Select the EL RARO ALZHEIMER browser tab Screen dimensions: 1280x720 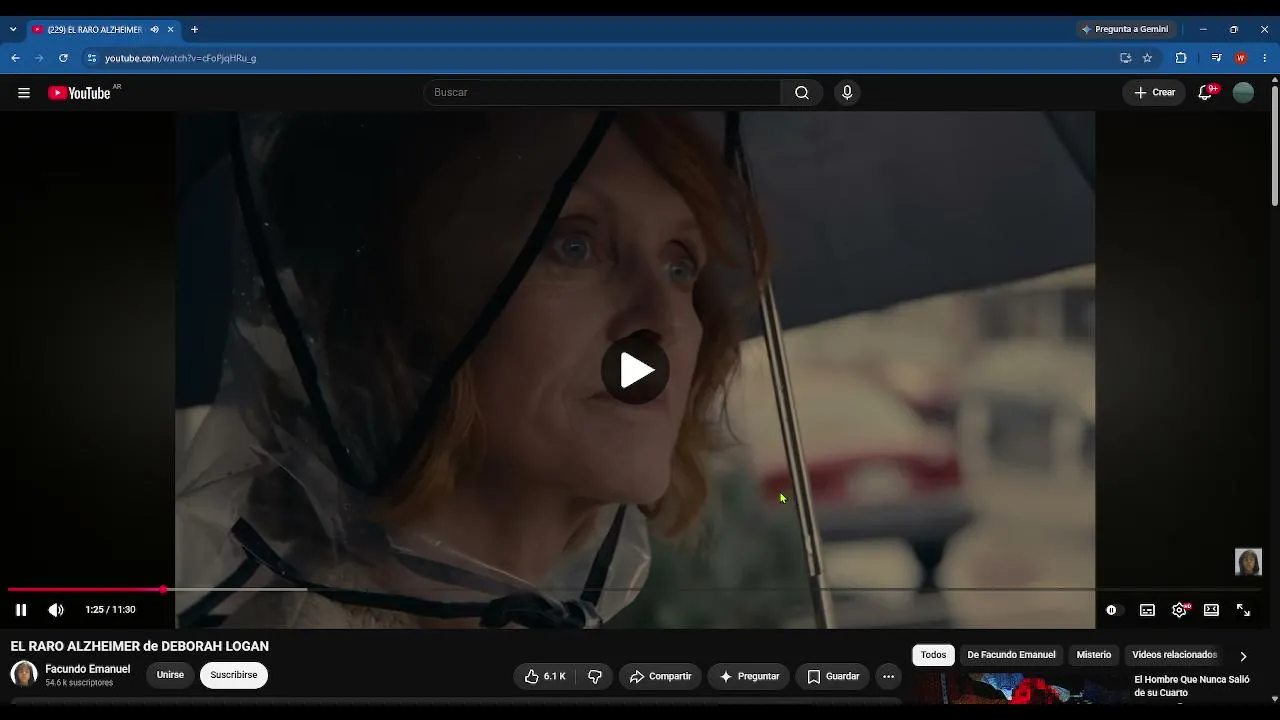[x=103, y=30]
